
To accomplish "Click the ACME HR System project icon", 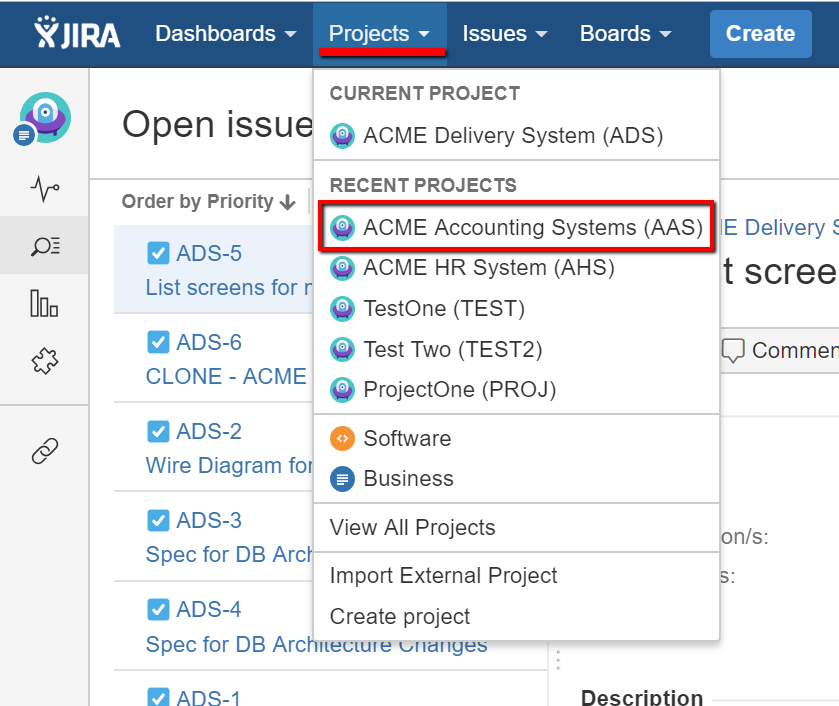I will 342,268.
